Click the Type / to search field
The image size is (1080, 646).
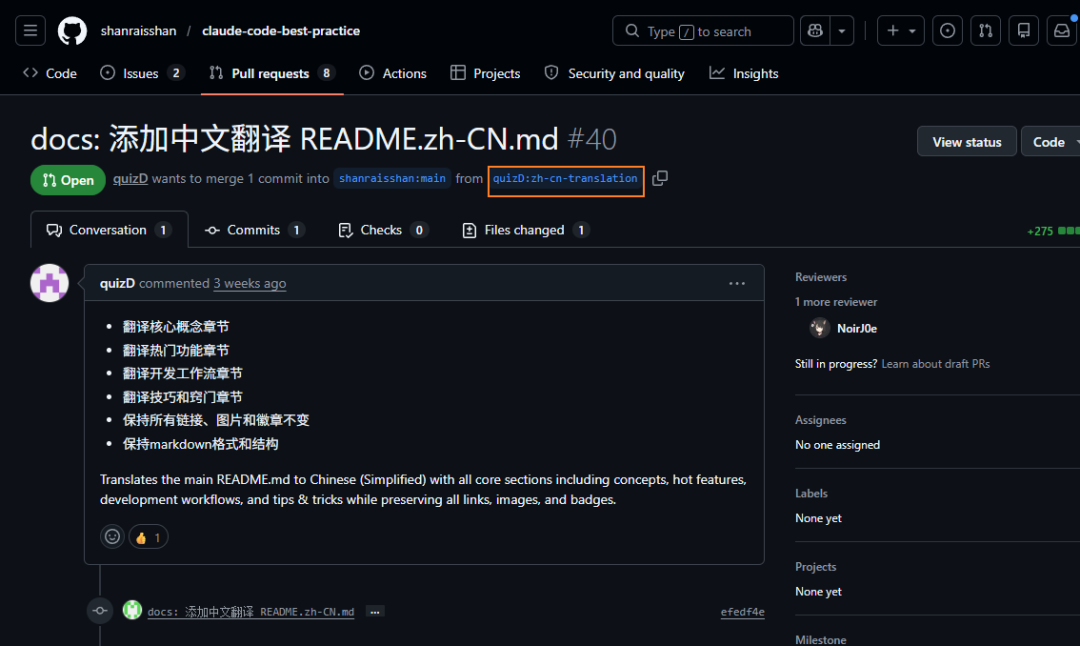coord(703,31)
